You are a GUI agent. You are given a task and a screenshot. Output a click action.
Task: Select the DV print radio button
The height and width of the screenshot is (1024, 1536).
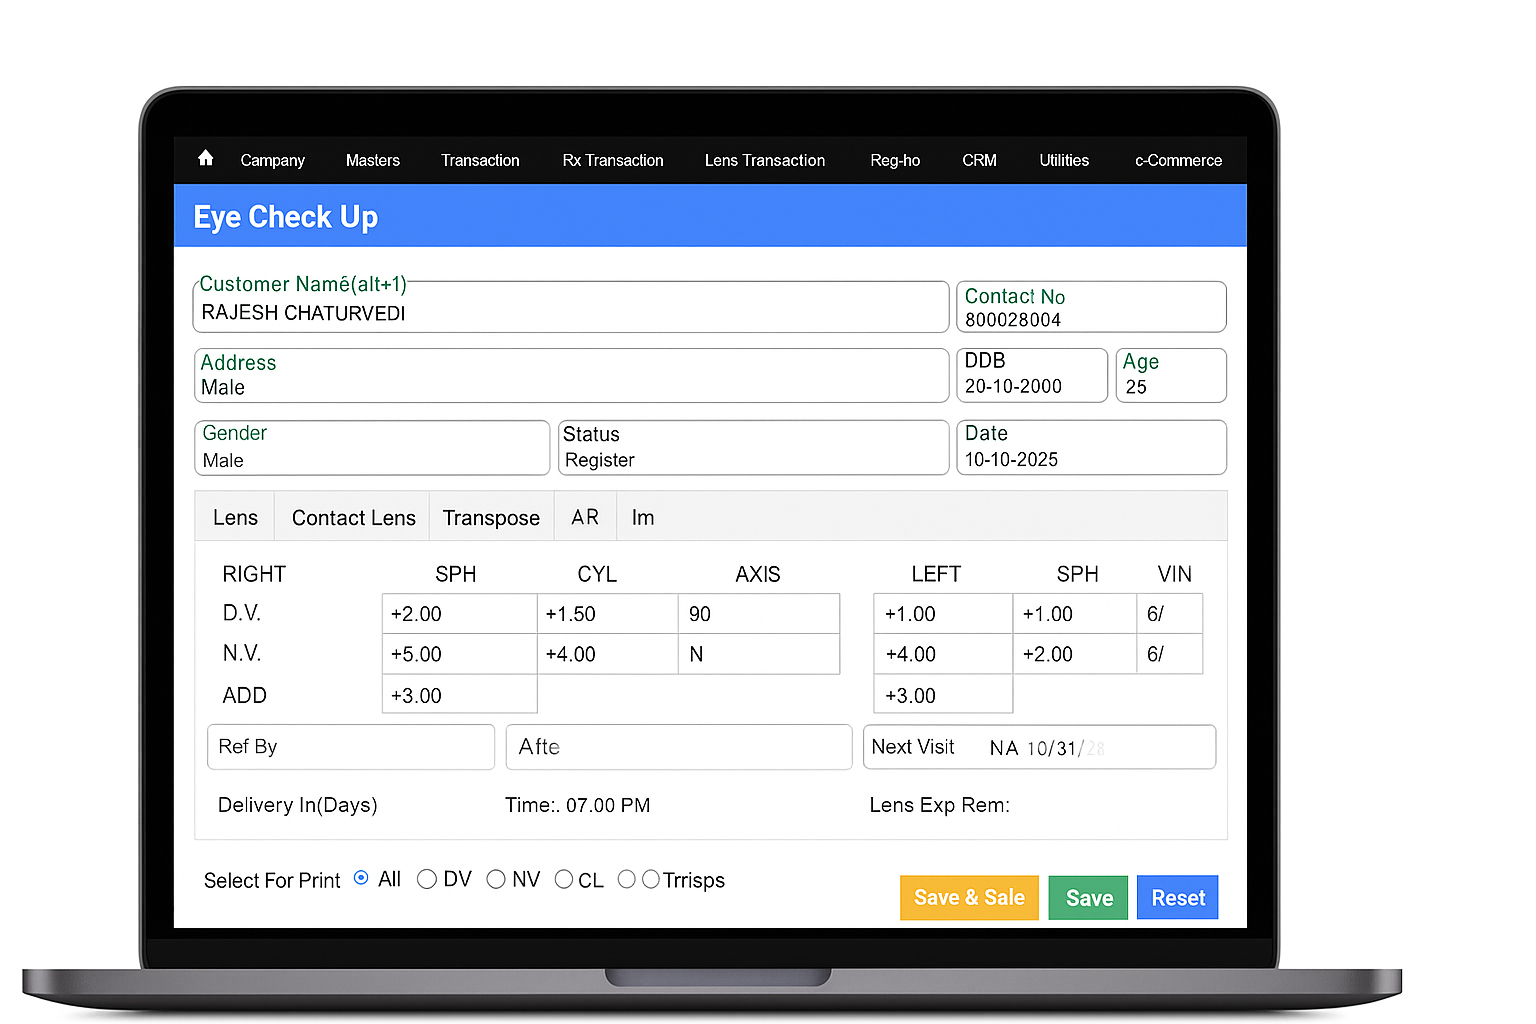[427, 879]
